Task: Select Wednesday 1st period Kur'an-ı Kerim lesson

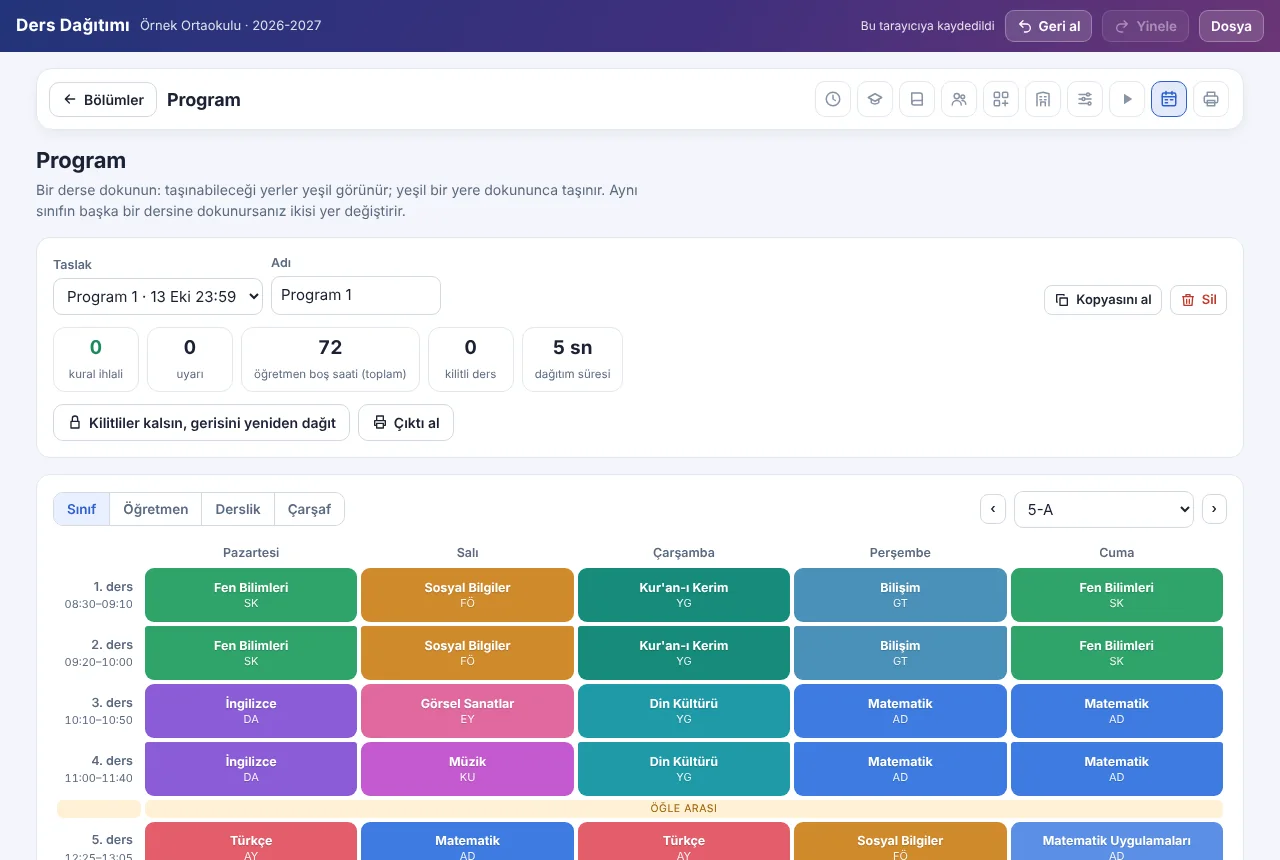Action: [x=684, y=595]
